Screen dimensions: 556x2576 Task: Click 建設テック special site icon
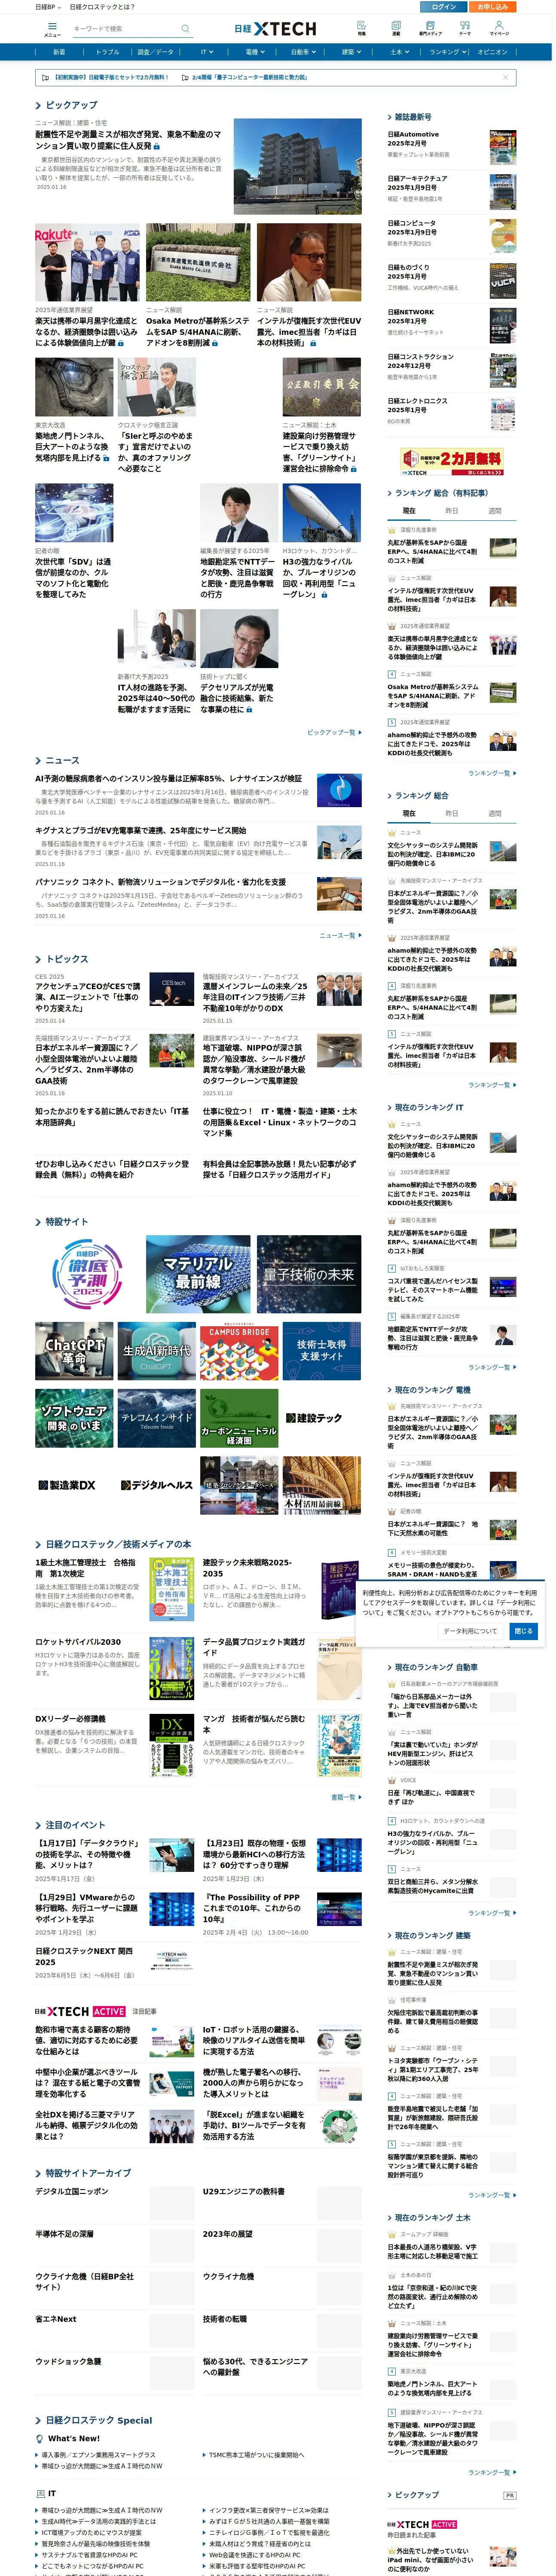click(x=314, y=1418)
